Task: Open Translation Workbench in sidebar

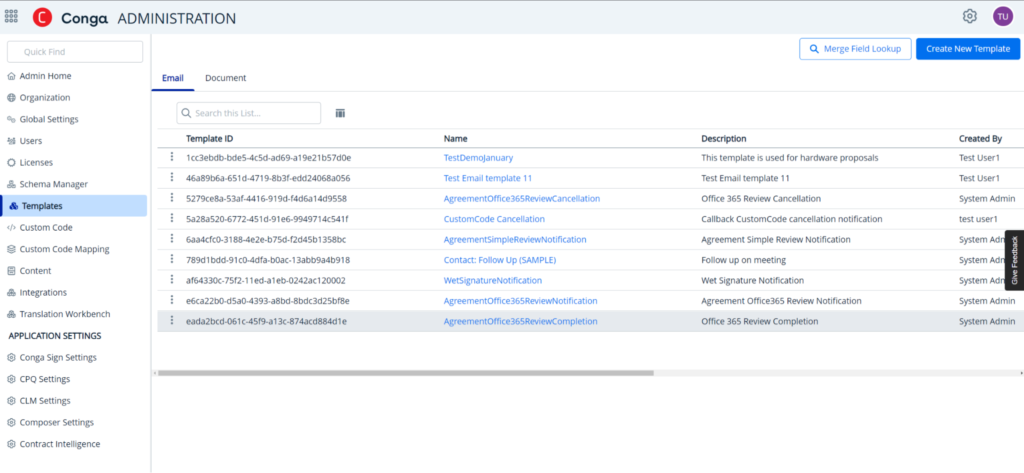Action: [65, 314]
